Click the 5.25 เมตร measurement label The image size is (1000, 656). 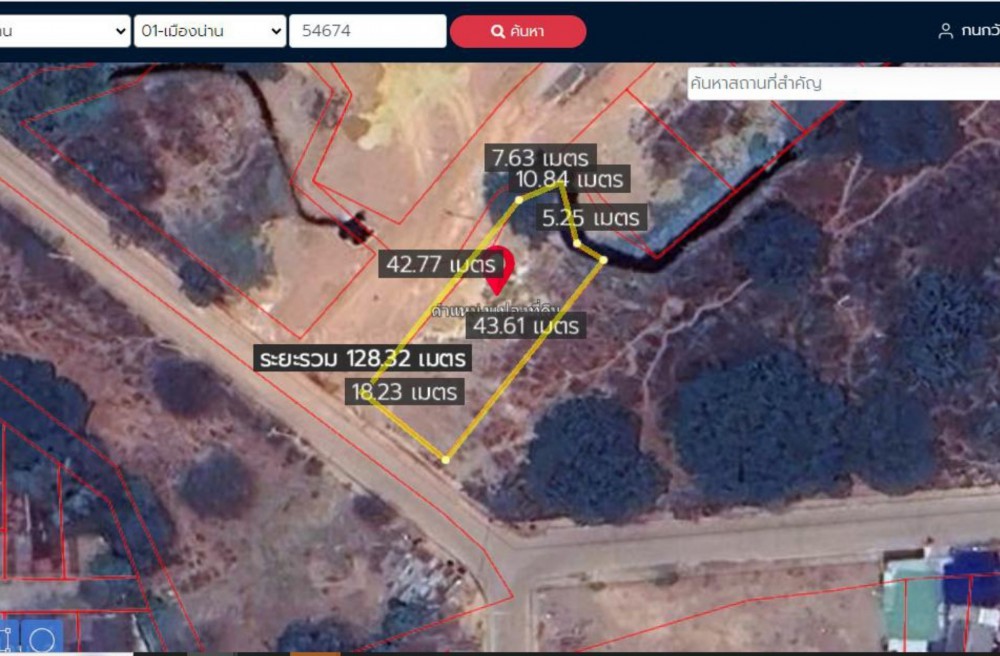pos(591,217)
